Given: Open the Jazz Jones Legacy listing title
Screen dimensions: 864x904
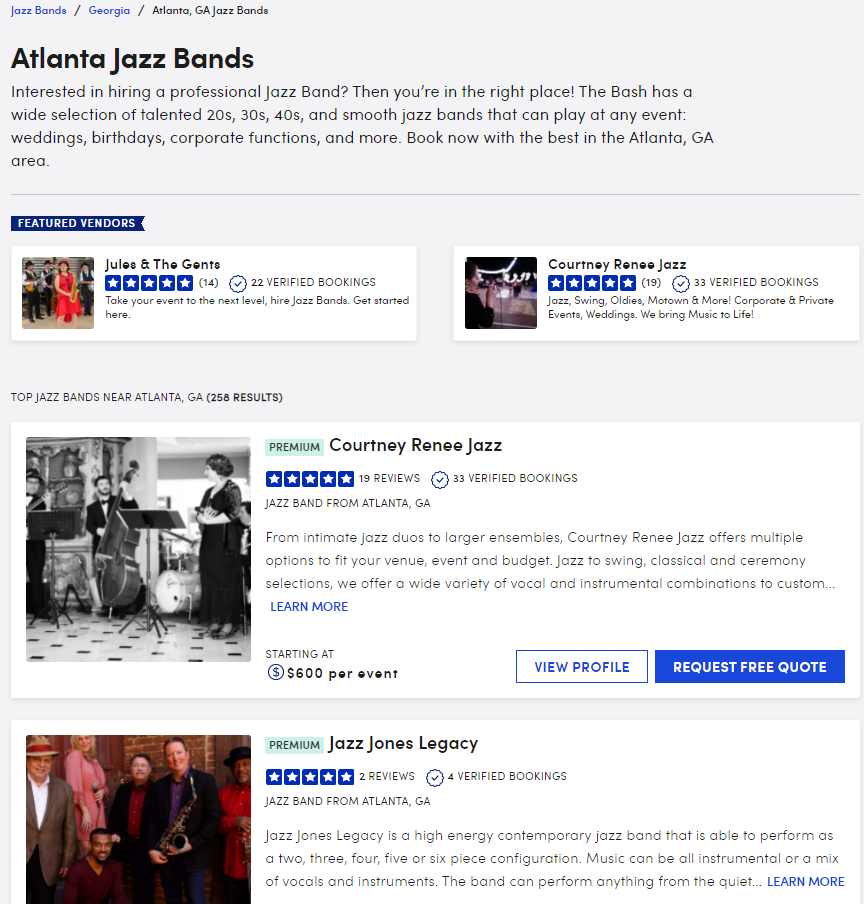Looking at the screenshot, I should pos(403,744).
